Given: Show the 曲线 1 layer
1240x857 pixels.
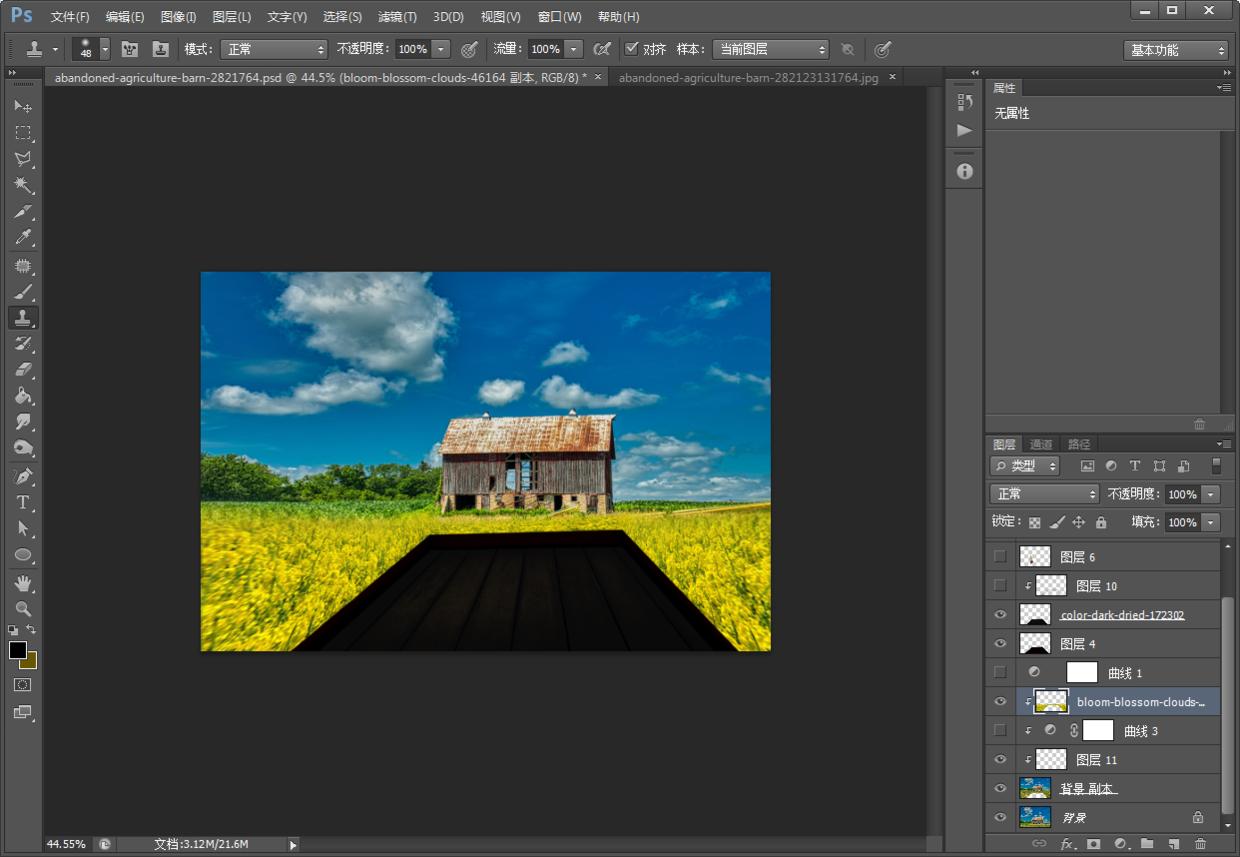Looking at the screenshot, I should (1000, 673).
